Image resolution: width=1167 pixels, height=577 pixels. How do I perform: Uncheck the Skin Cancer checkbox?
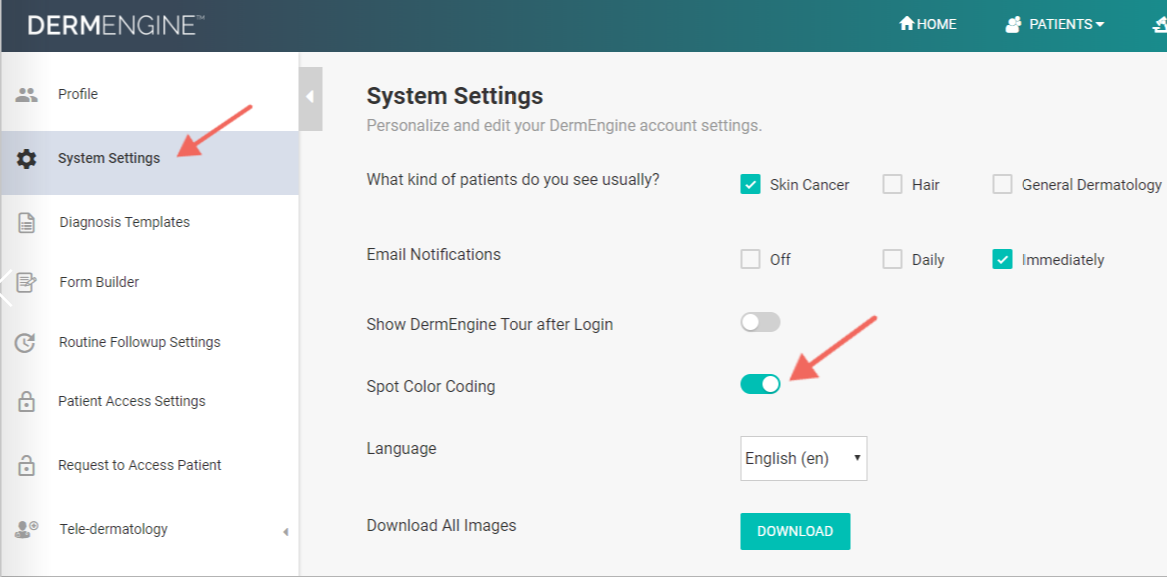(x=750, y=184)
